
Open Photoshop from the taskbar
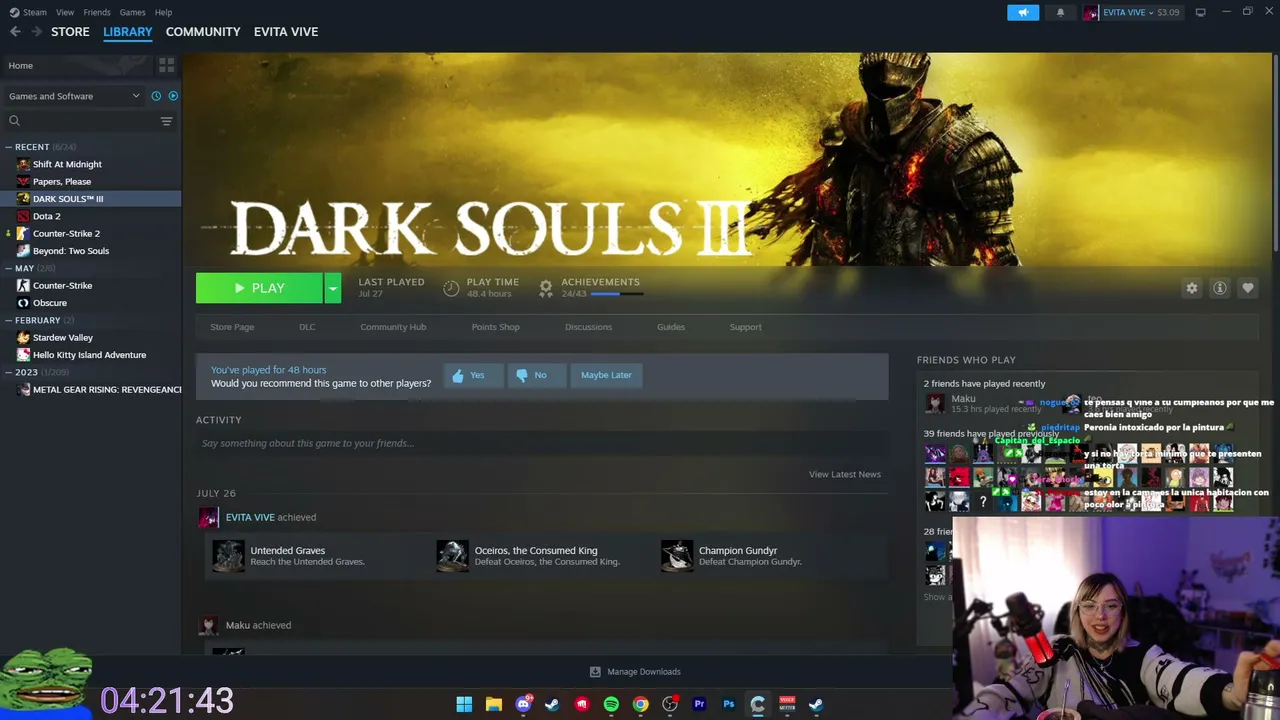click(728, 704)
